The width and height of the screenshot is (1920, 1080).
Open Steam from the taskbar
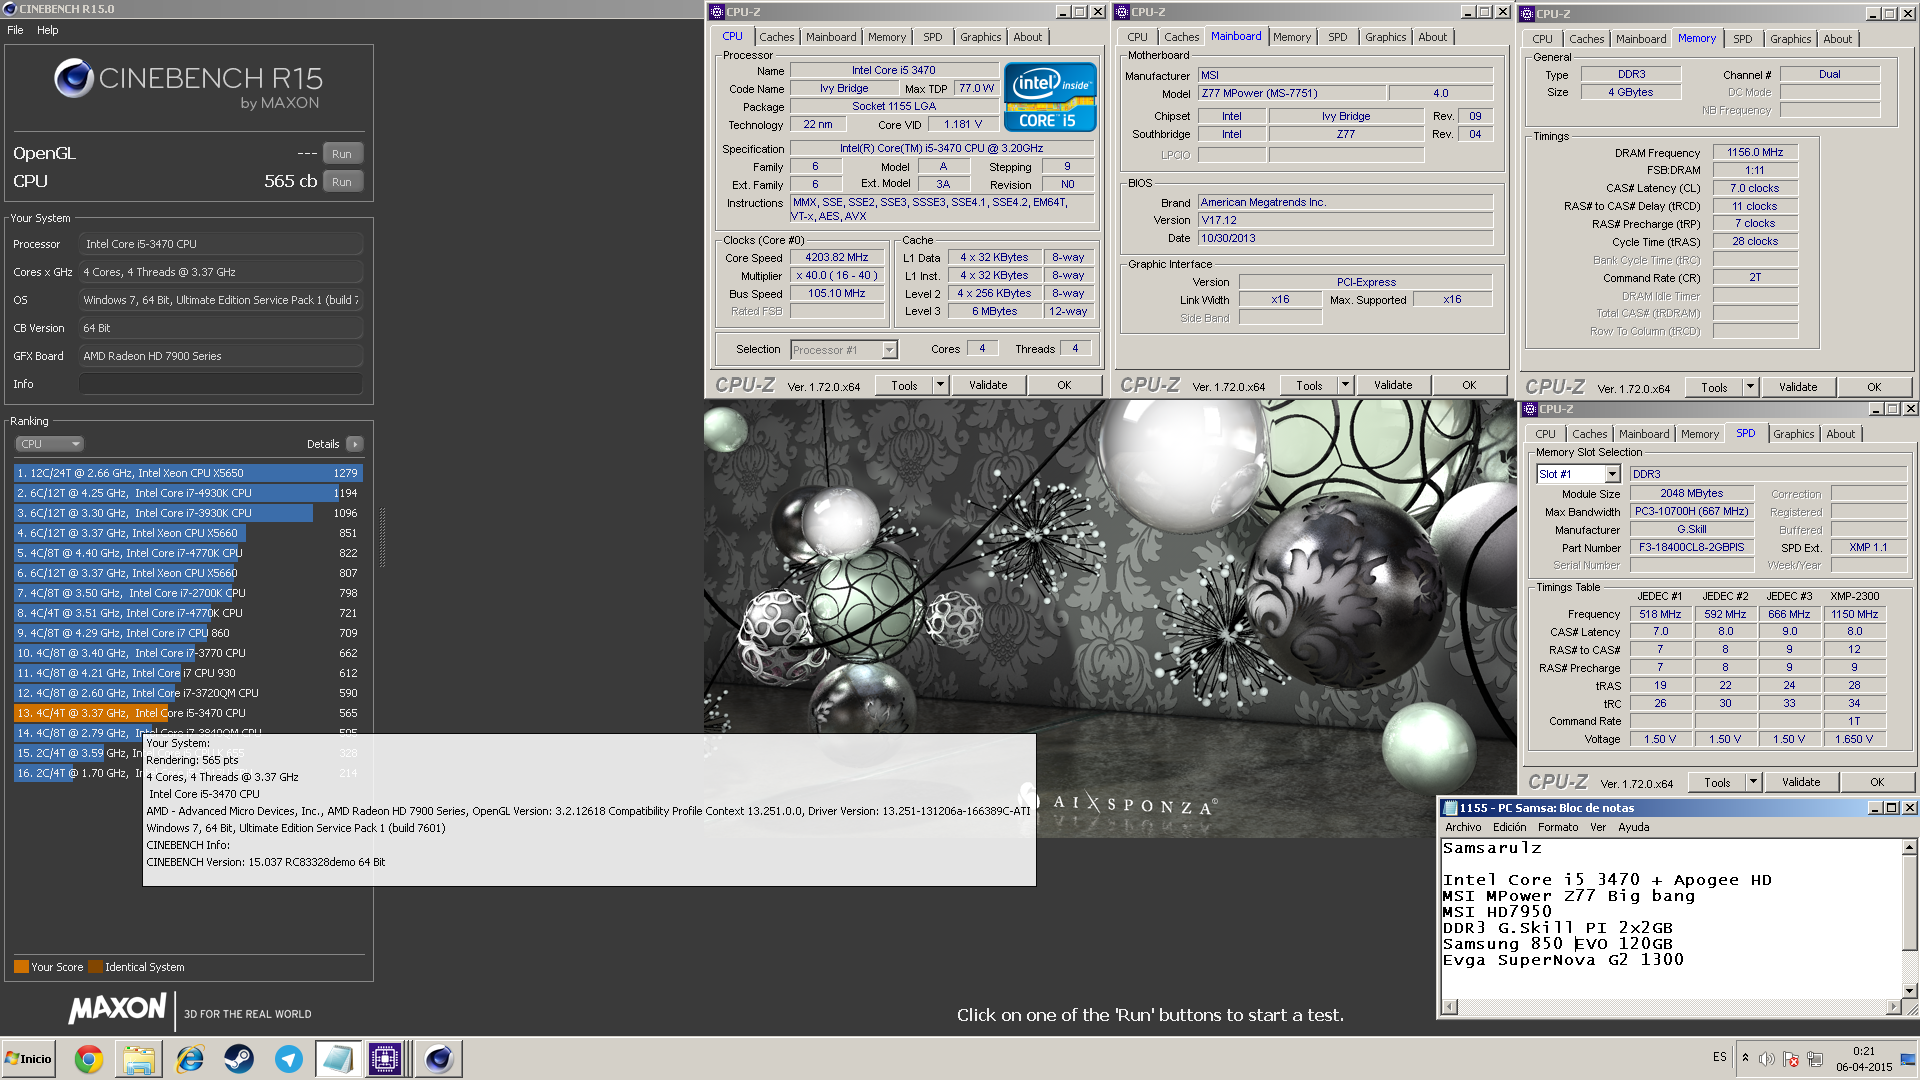239,1059
